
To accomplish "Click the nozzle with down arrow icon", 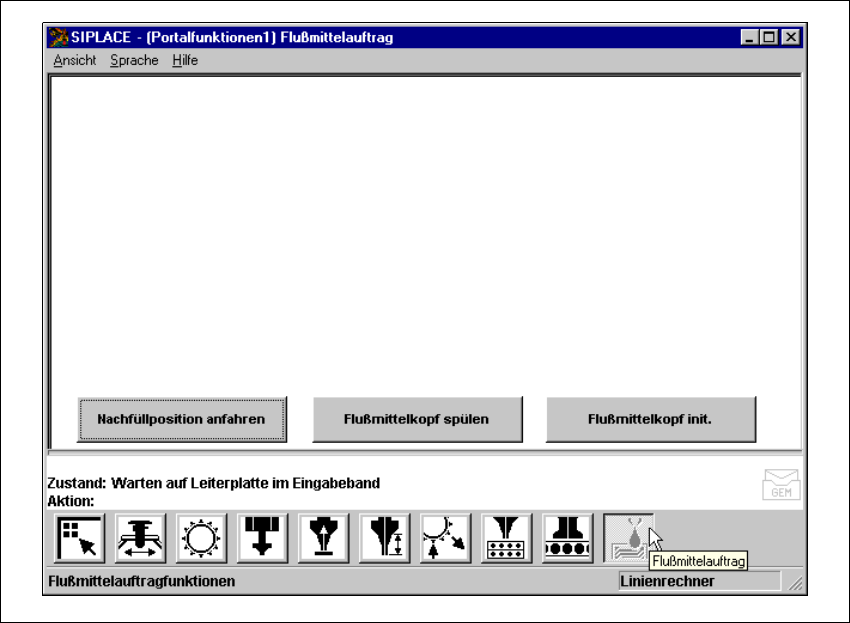I will [x=262, y=538].
